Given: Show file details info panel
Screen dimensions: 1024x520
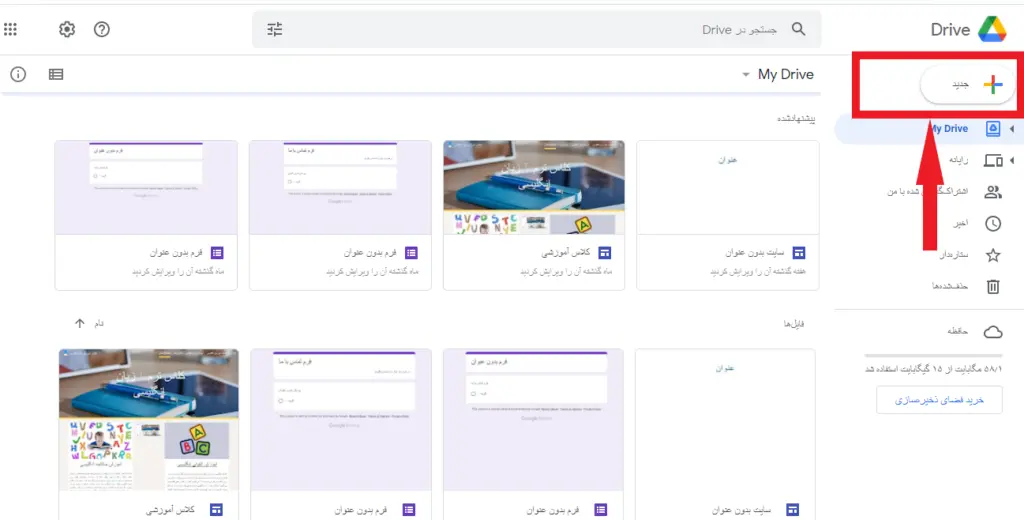Looking at the screenshot, I should [x=18, y=74].
